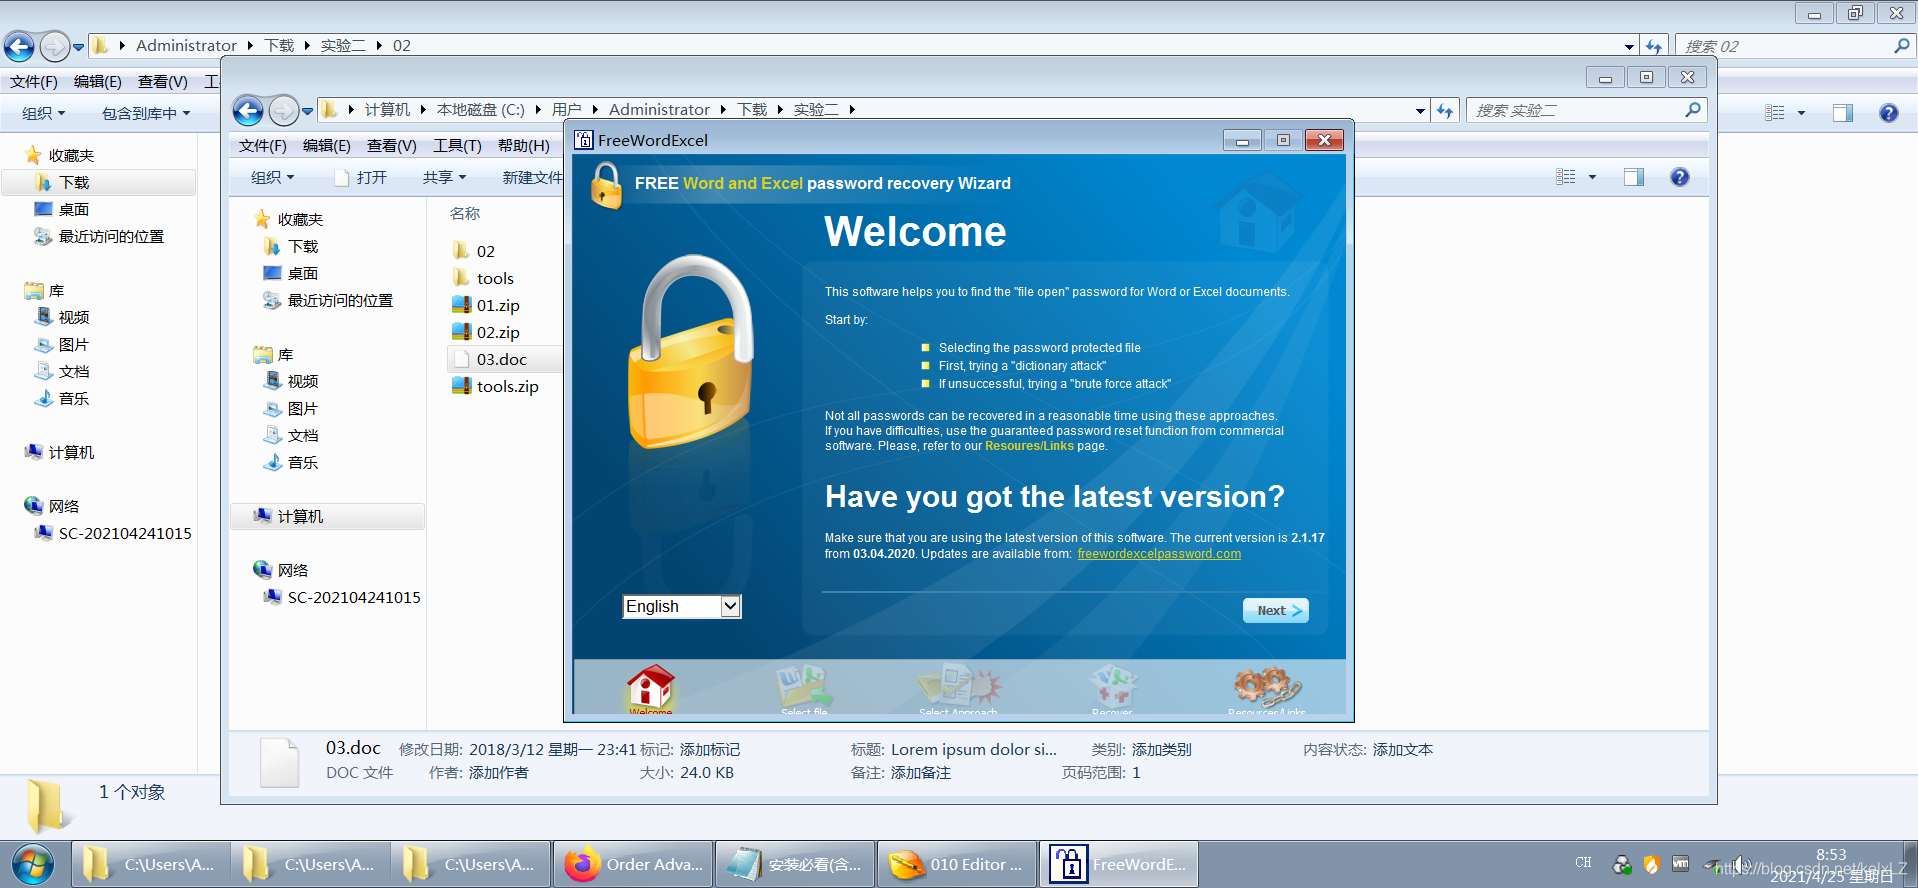Open view options dropdown arrow in 实验二 window
The width and height of the screenshot is (1918, 888).
pyautogui.click(x=1592, y=177)
